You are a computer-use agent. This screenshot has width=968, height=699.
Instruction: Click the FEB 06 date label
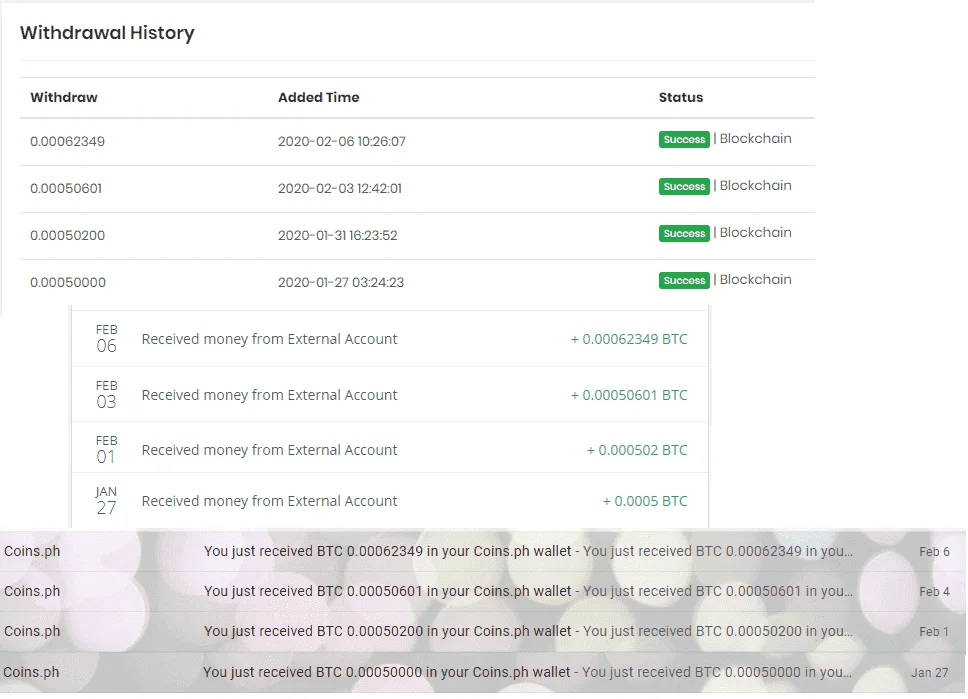click(106, 339)
